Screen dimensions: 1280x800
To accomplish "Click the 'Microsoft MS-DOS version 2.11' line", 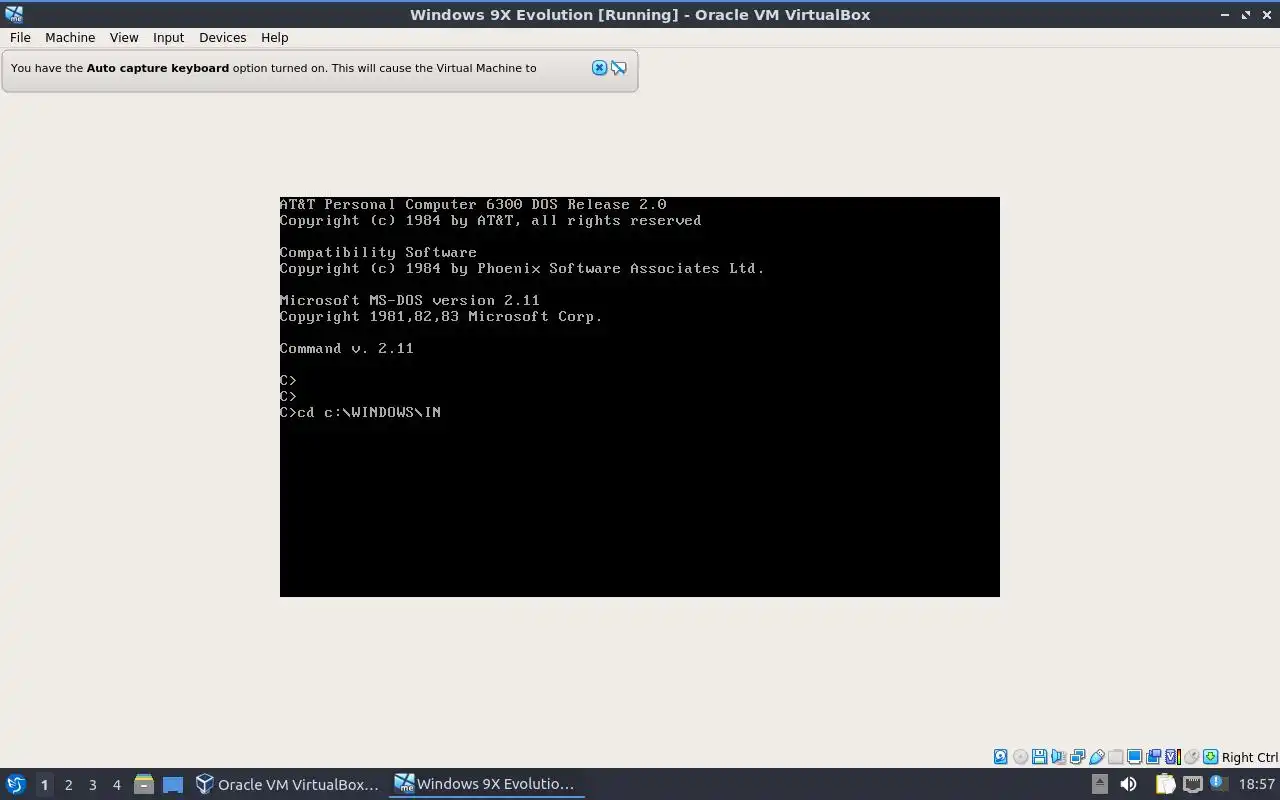I will tap(409, 300).
